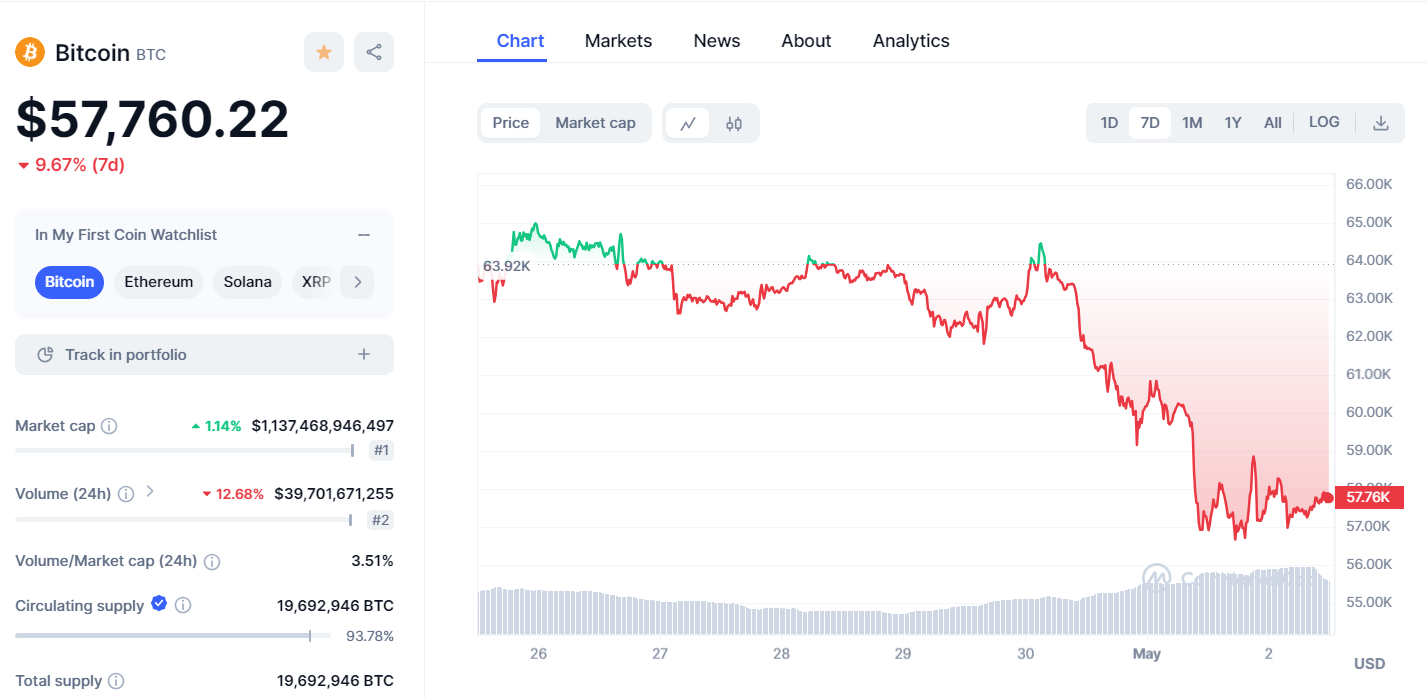Image resolution: width=1427 pixels, height=698 pixels.
Task: Click Volume rank progress bar
Action: [x=184, y=520]
